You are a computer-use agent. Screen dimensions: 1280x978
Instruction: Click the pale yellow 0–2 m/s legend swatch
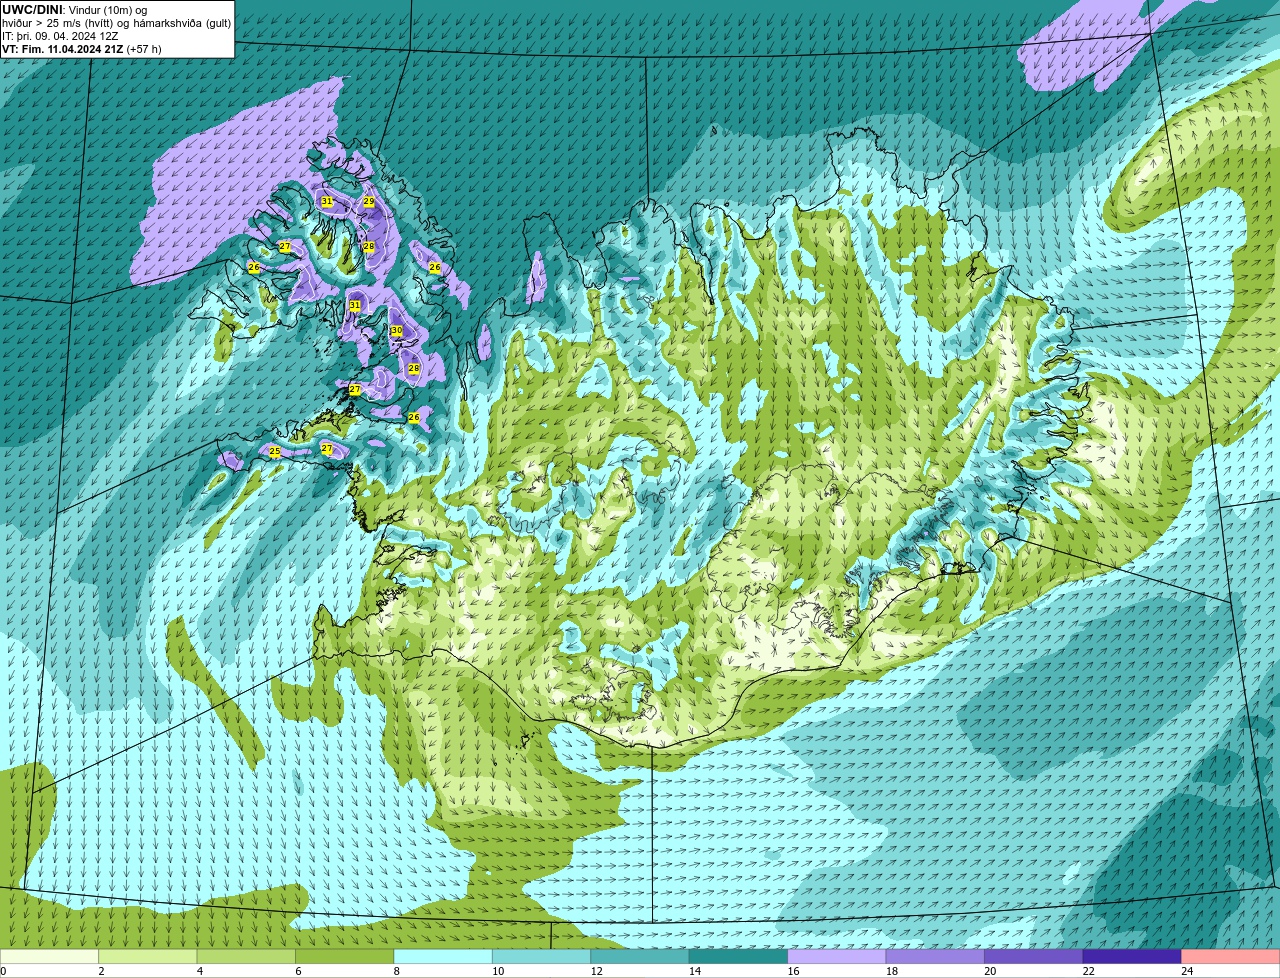50,956
